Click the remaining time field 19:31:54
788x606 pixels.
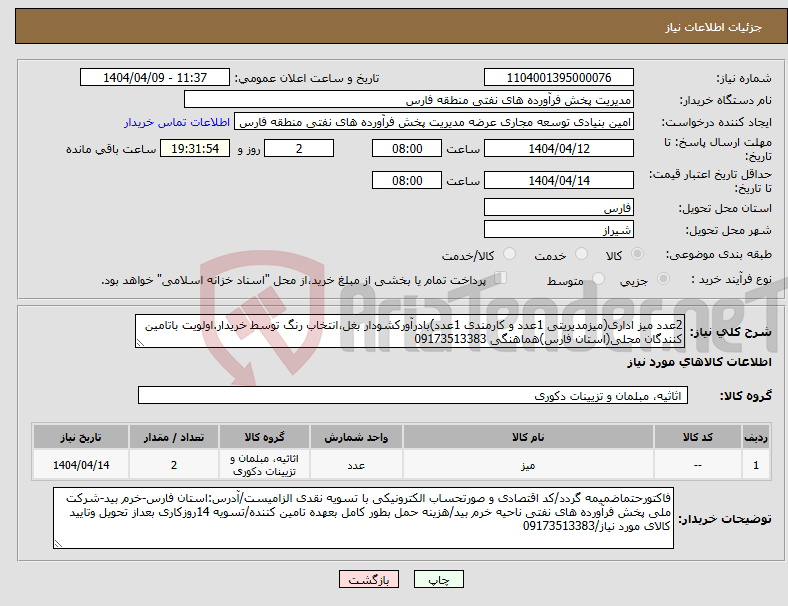point(195,149)
